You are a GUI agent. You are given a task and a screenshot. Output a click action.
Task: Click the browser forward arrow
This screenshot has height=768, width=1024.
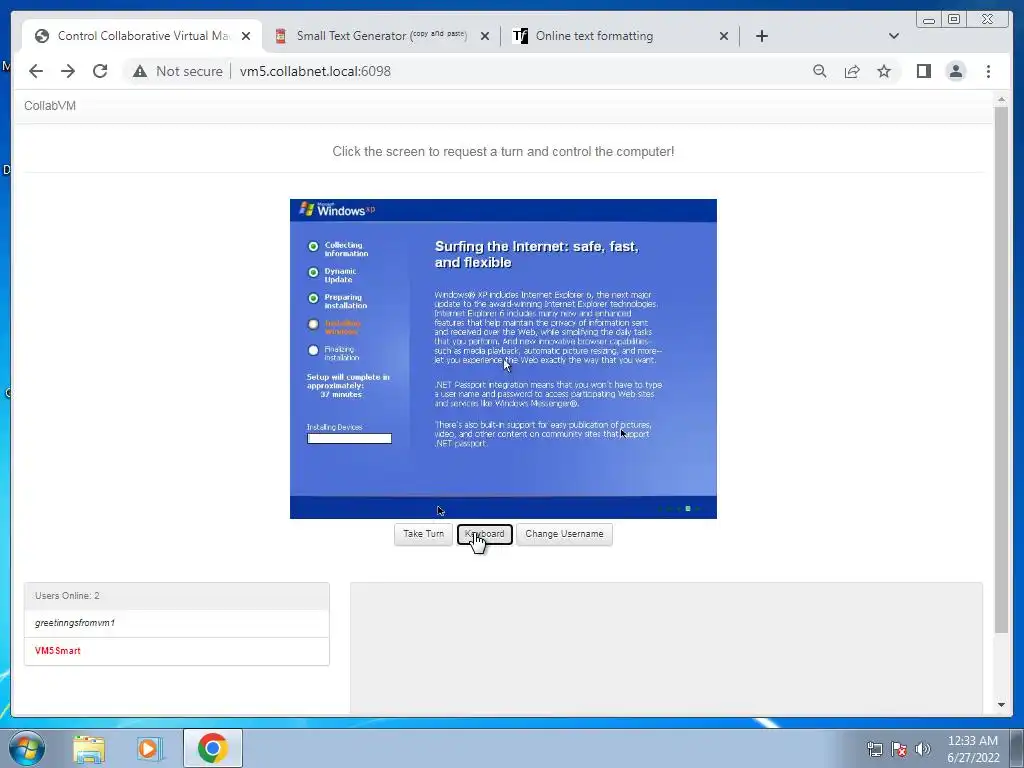68,71
